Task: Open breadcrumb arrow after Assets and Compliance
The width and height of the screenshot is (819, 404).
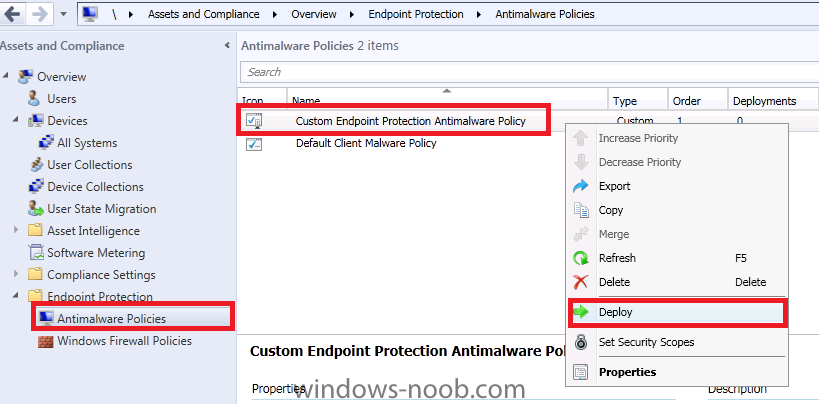Action: click(x=275, y=15)
